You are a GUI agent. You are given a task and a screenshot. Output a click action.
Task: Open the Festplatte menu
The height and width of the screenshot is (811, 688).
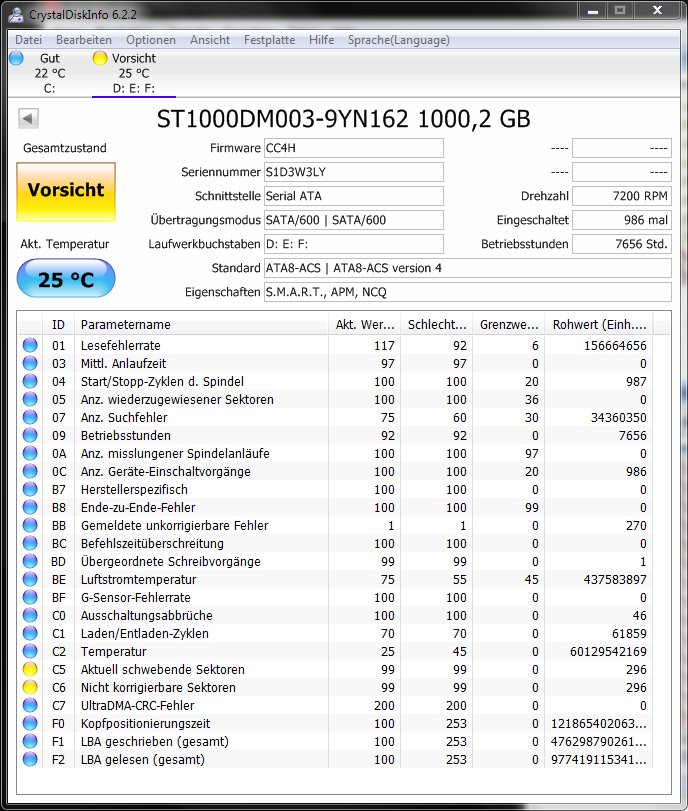point(270,40)
